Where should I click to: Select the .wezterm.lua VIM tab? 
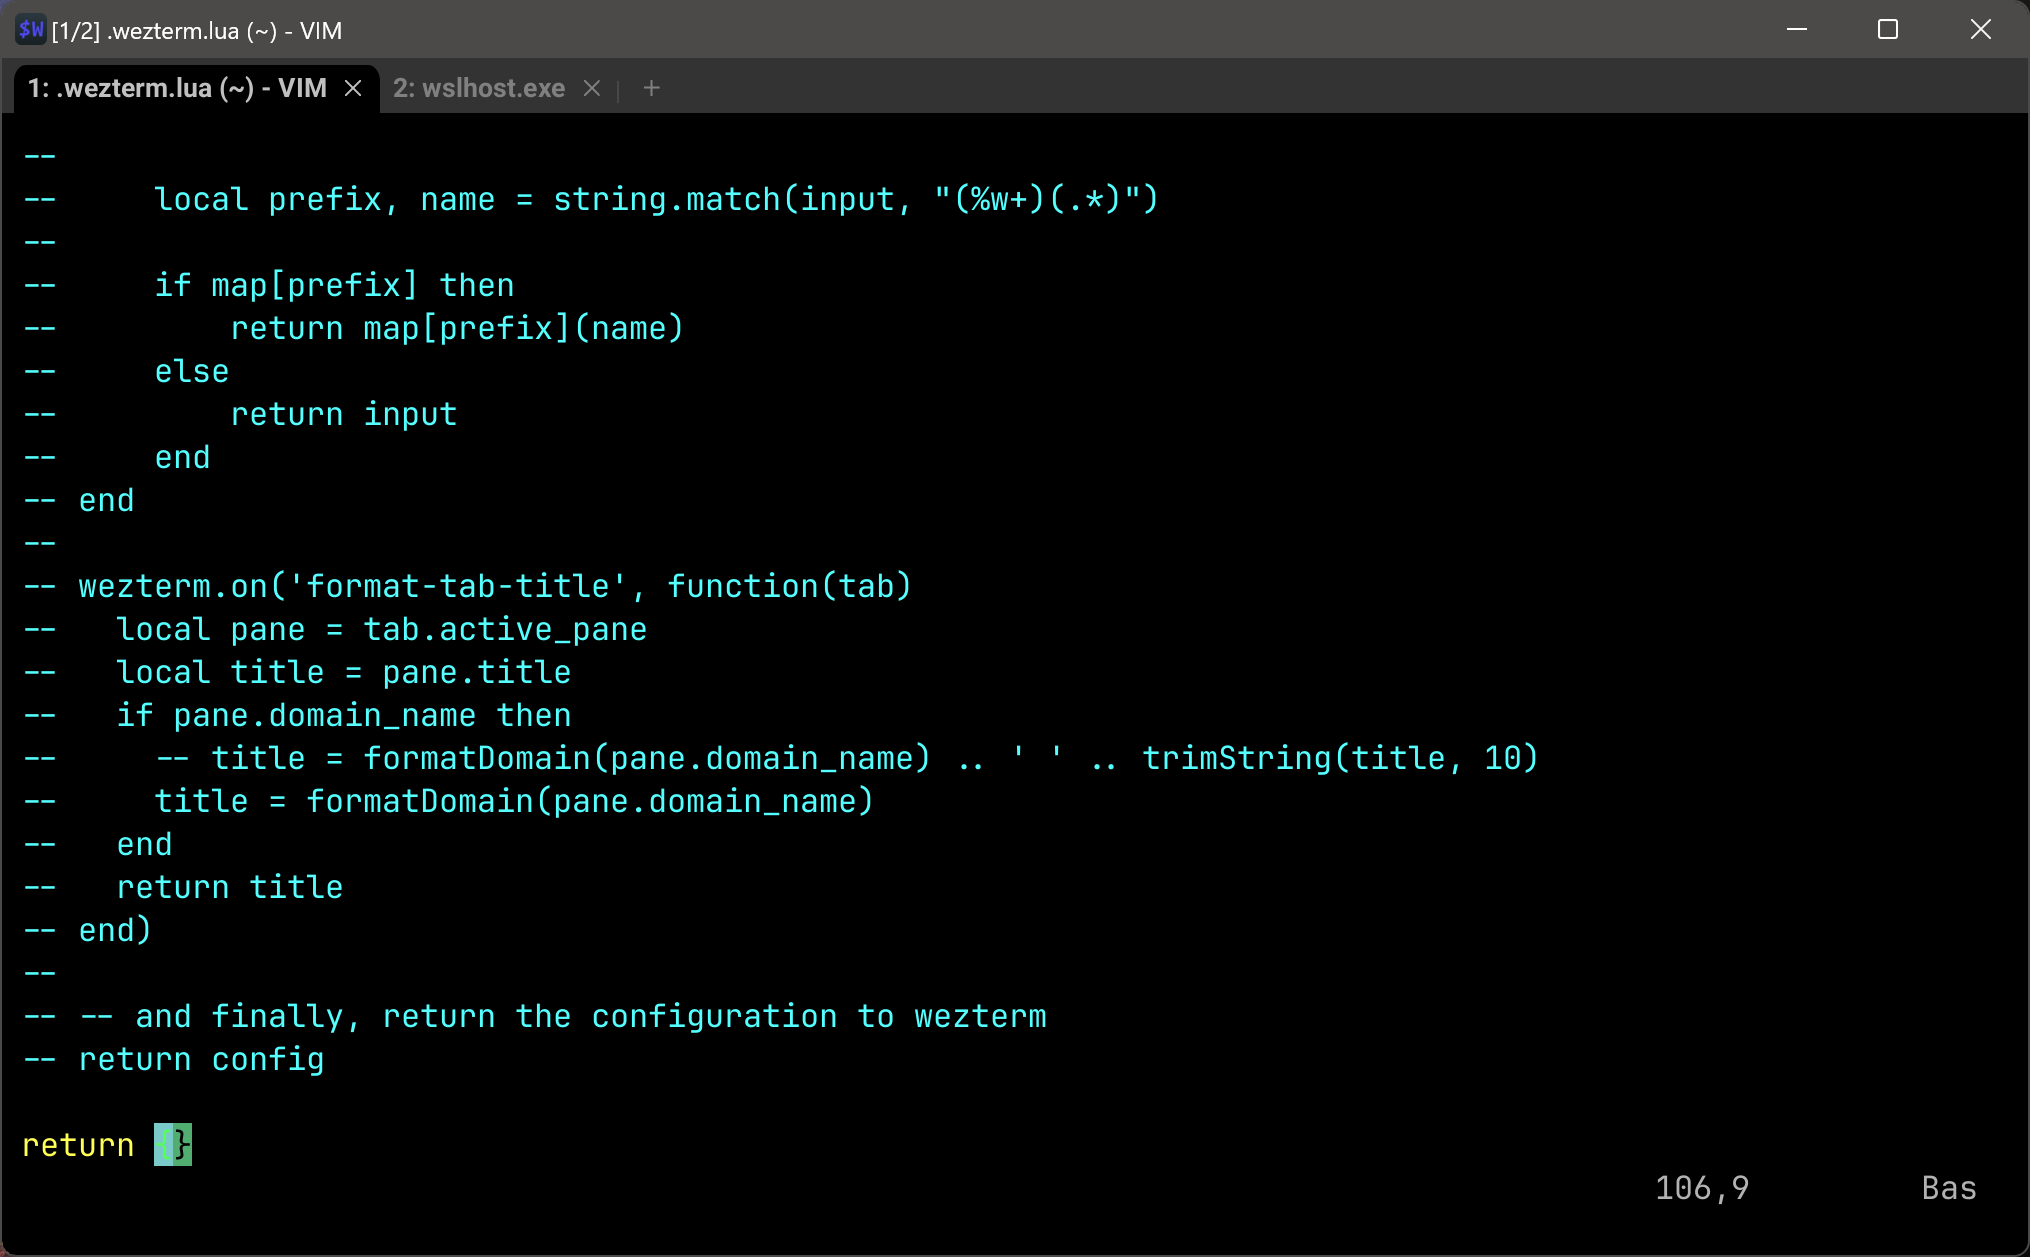(x=177, y=88)
